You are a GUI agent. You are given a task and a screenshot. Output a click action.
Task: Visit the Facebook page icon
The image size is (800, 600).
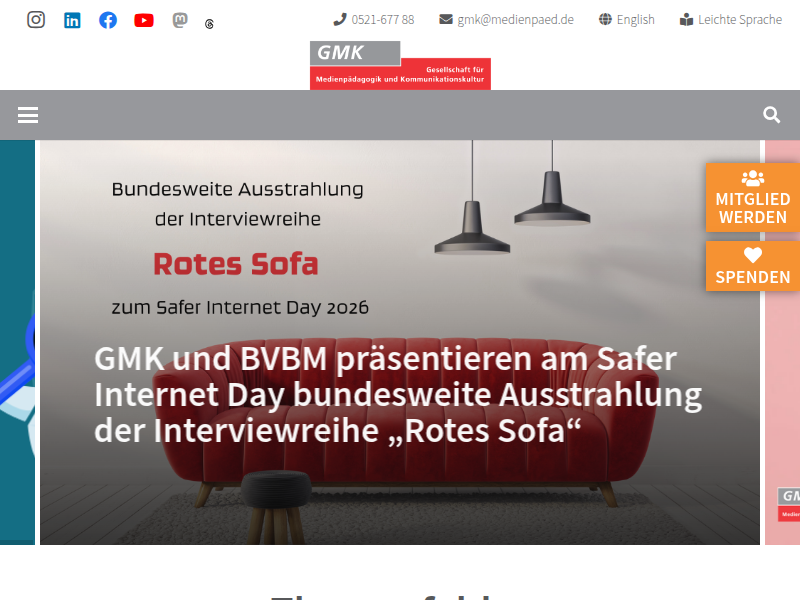(108, 20)
